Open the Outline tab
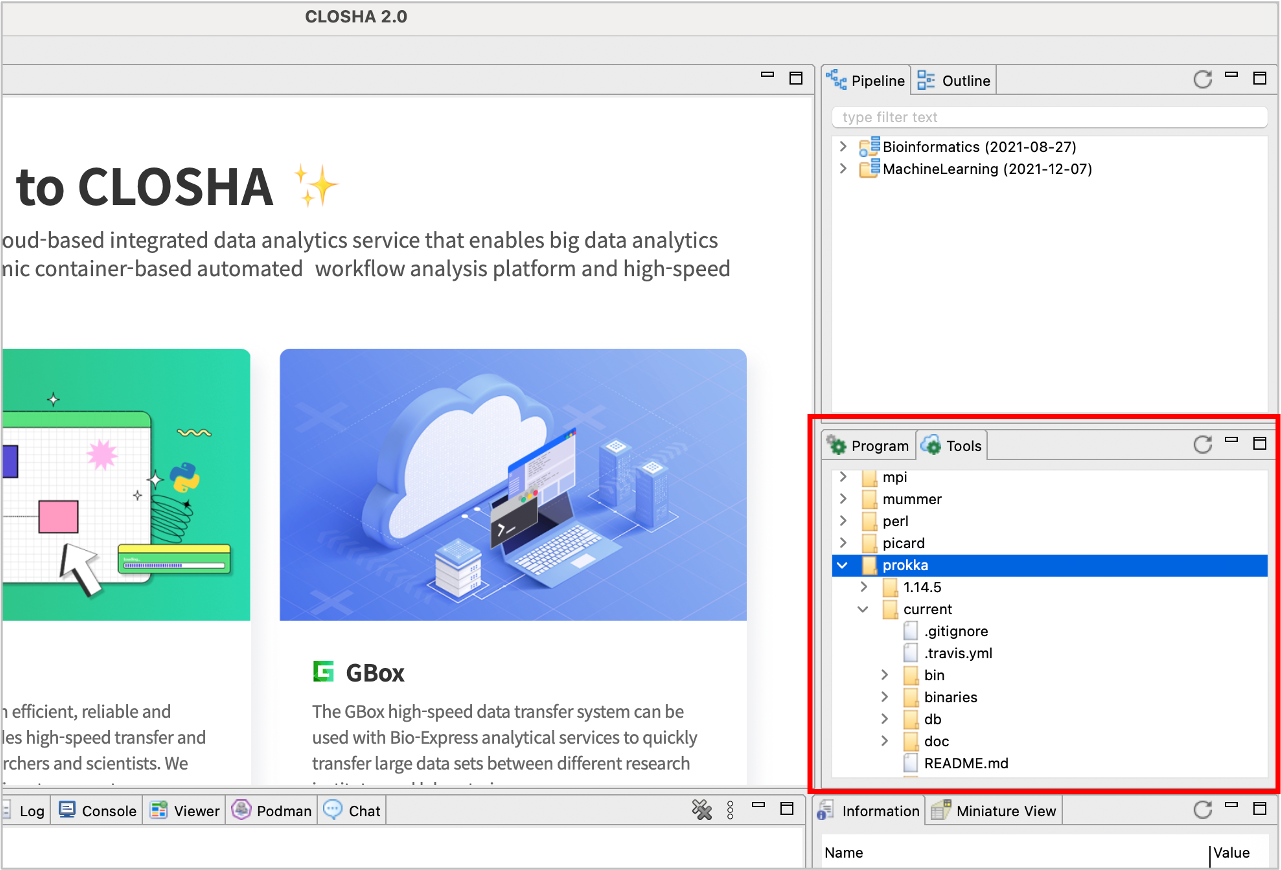Image resolution: width=1281 pixels, height=870 pixels. pyautogui.click(x=954, y=81)
